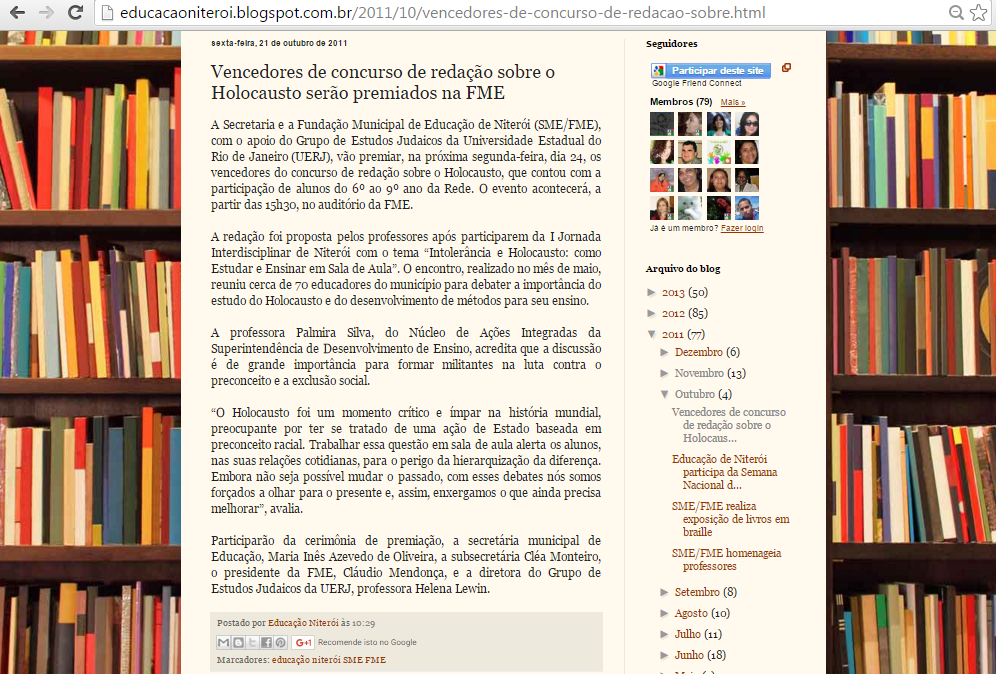Click the Fazer login link
The image size is (996, 674).
(x=742, y=228)
